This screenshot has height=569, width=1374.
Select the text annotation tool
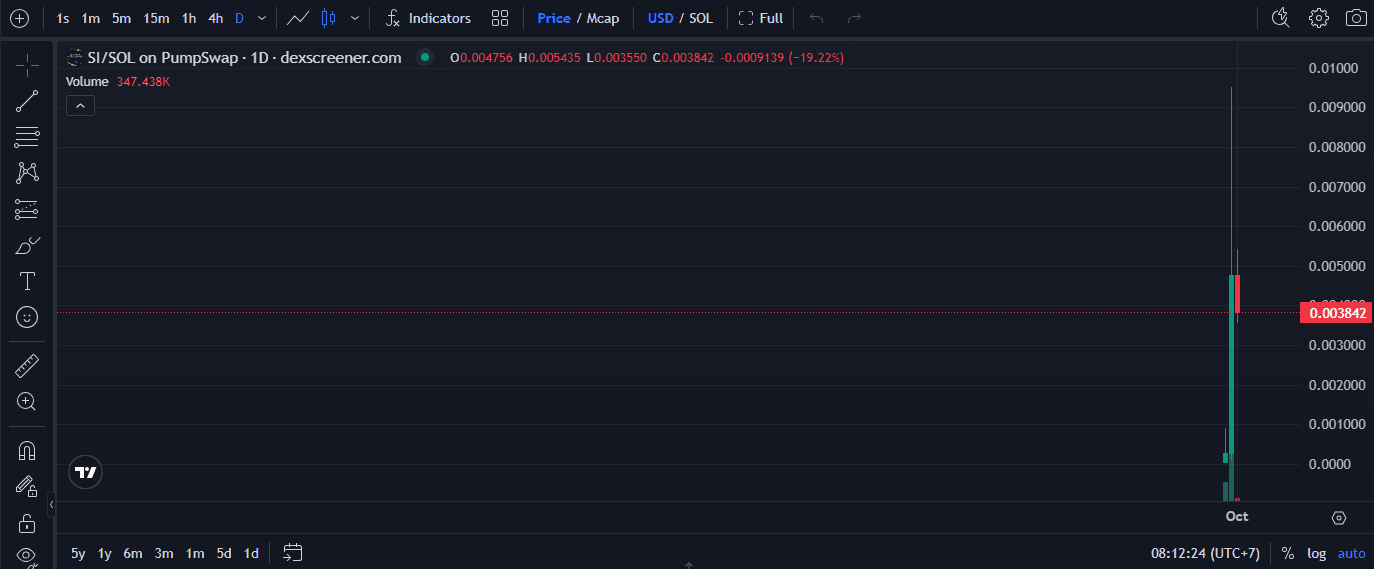[27, 281]
